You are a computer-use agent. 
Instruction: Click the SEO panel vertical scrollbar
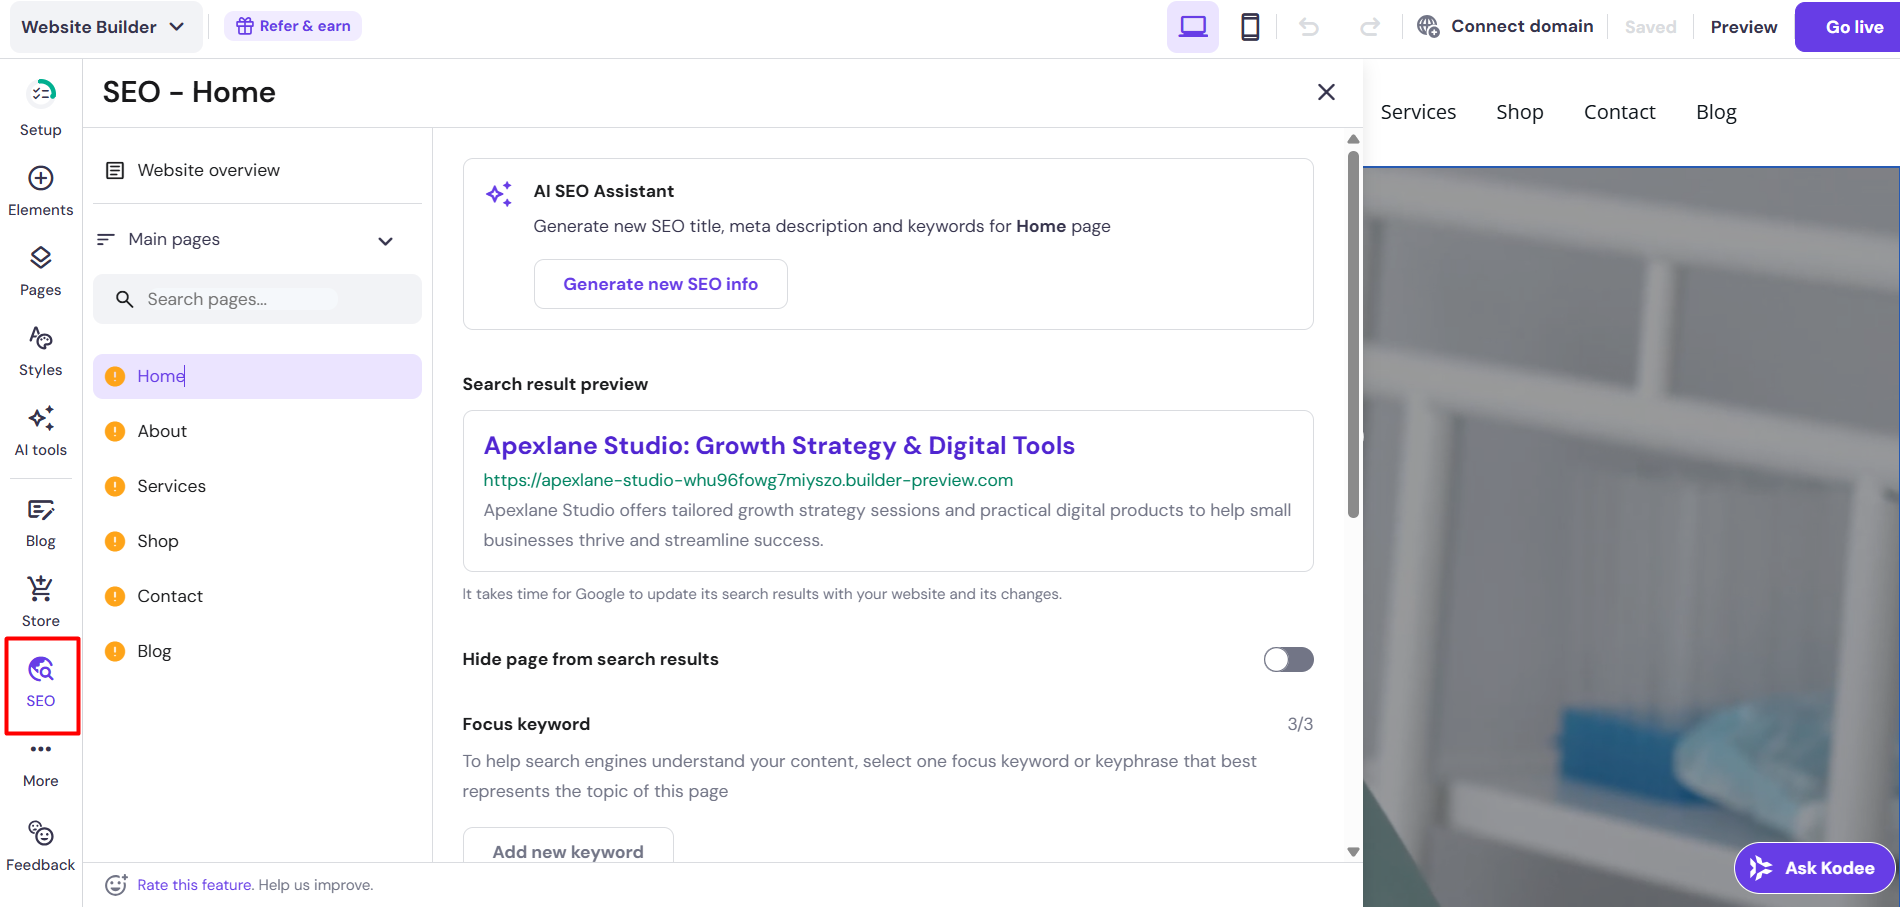[1353, 334]
